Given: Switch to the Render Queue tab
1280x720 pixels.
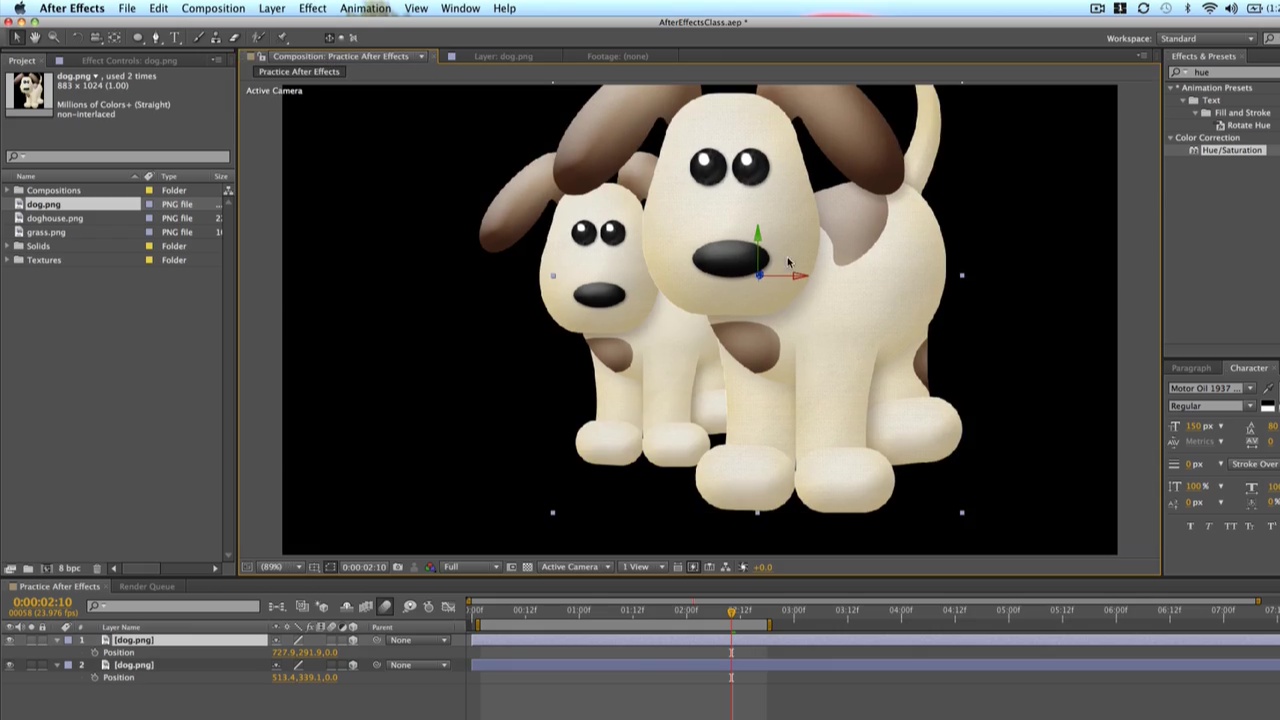Looking at the screenshot, I should [x=146, y=586].
